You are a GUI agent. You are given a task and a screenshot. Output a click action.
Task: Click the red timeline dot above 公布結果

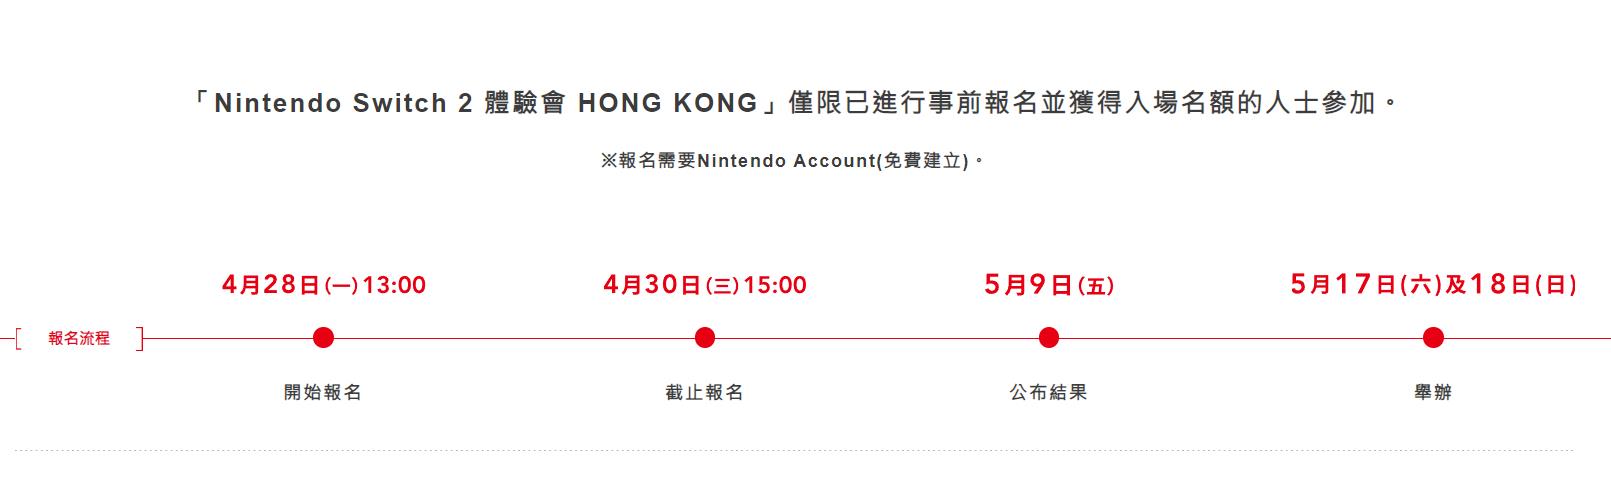1049,338
